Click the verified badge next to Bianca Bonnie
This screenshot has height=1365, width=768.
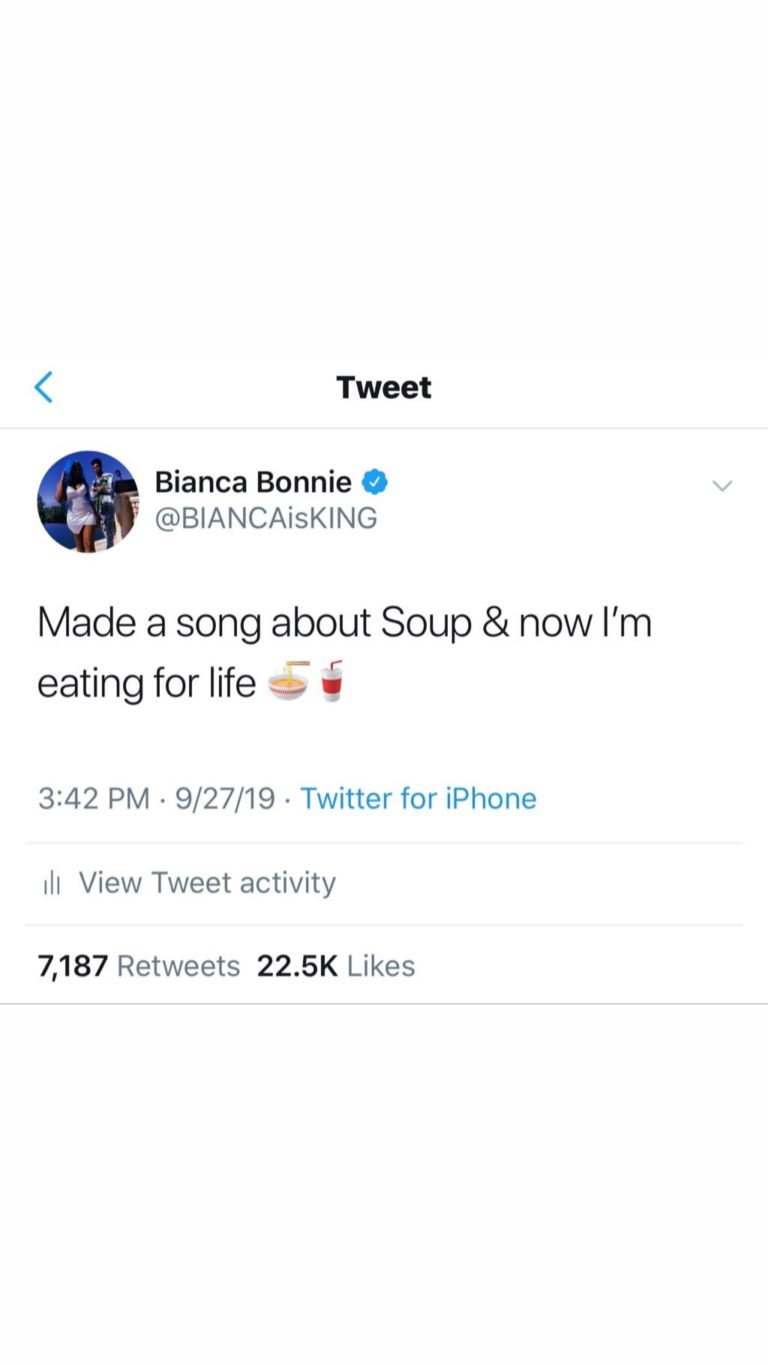[375, 481]
